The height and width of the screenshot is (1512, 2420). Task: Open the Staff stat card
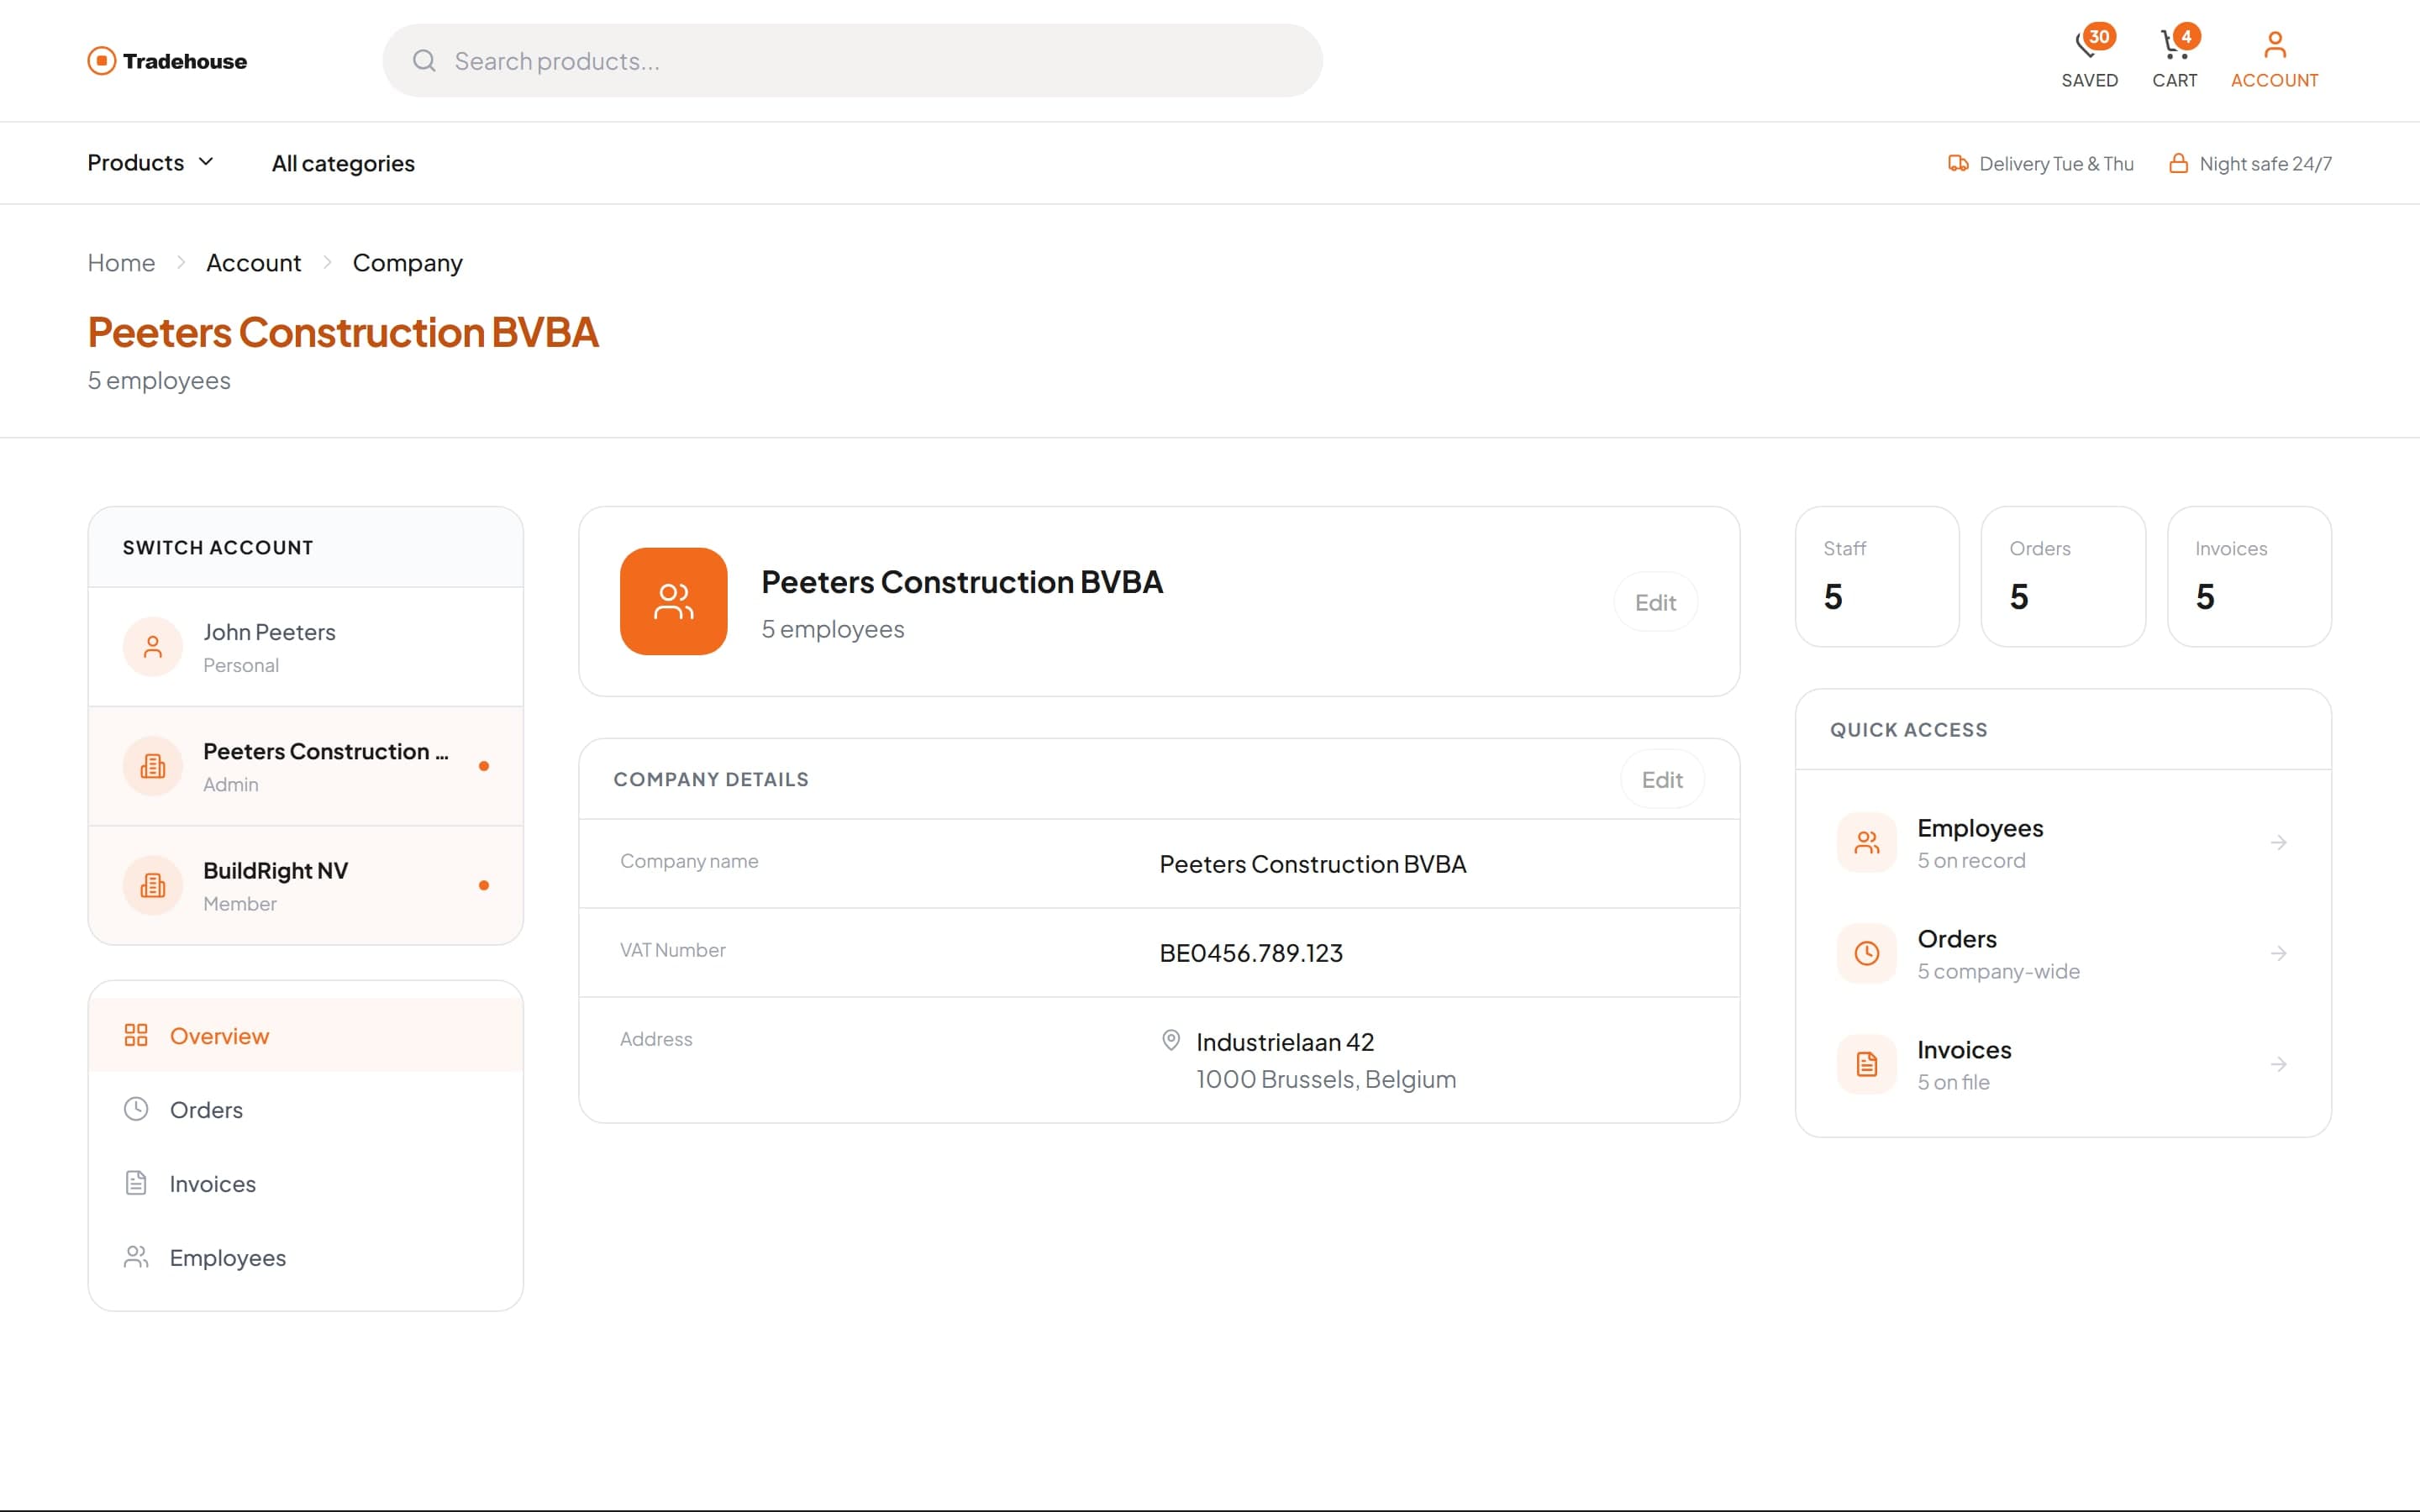(x=1877, y=576)
